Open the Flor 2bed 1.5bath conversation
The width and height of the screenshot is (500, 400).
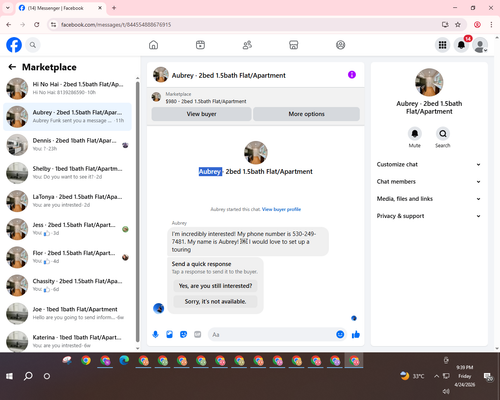(67, 257)
